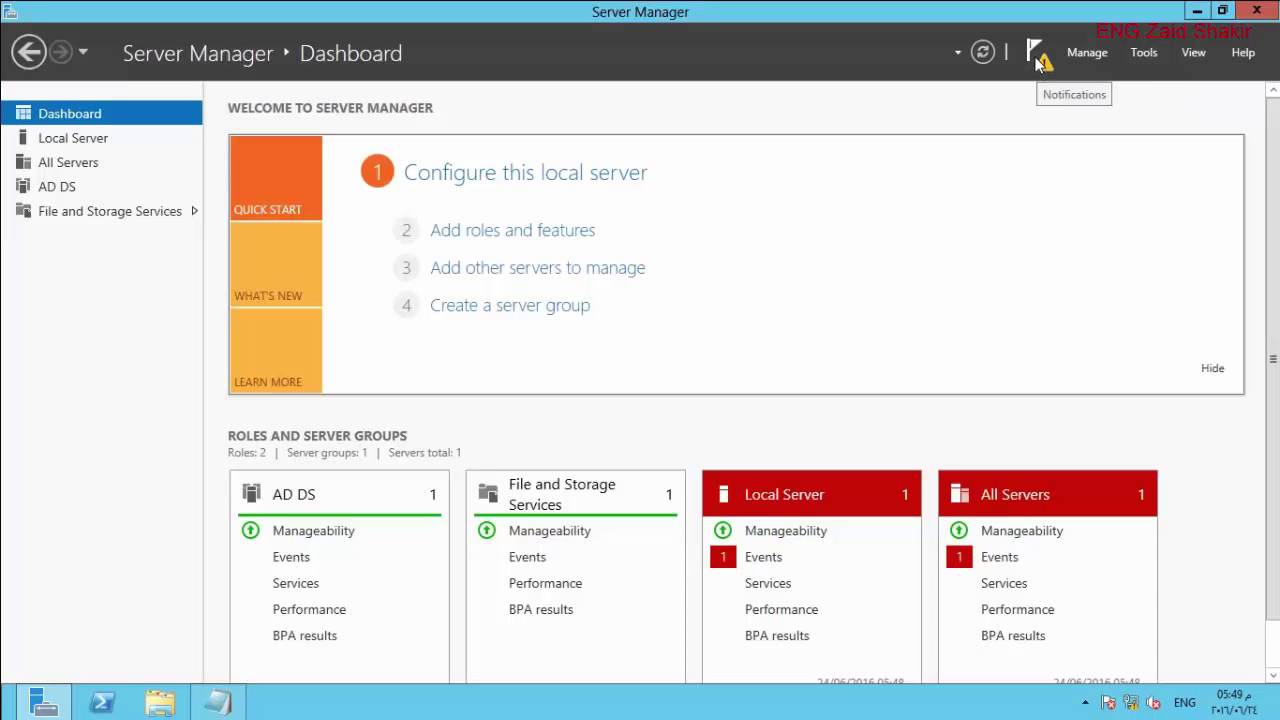1280x720 pixels.
Task: Click File and Storage Services sidebar icon
Action: pyautogui.click(x=23, y=211)
